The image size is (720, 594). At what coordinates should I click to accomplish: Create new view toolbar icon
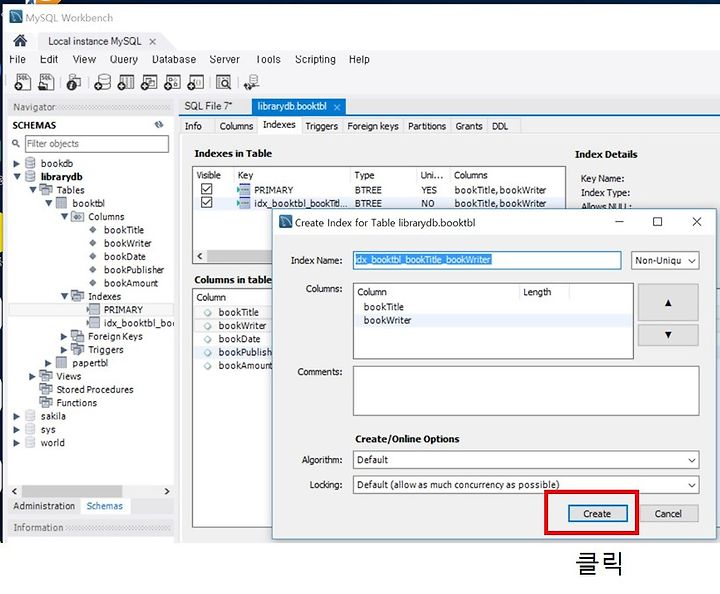coord(149,82)
